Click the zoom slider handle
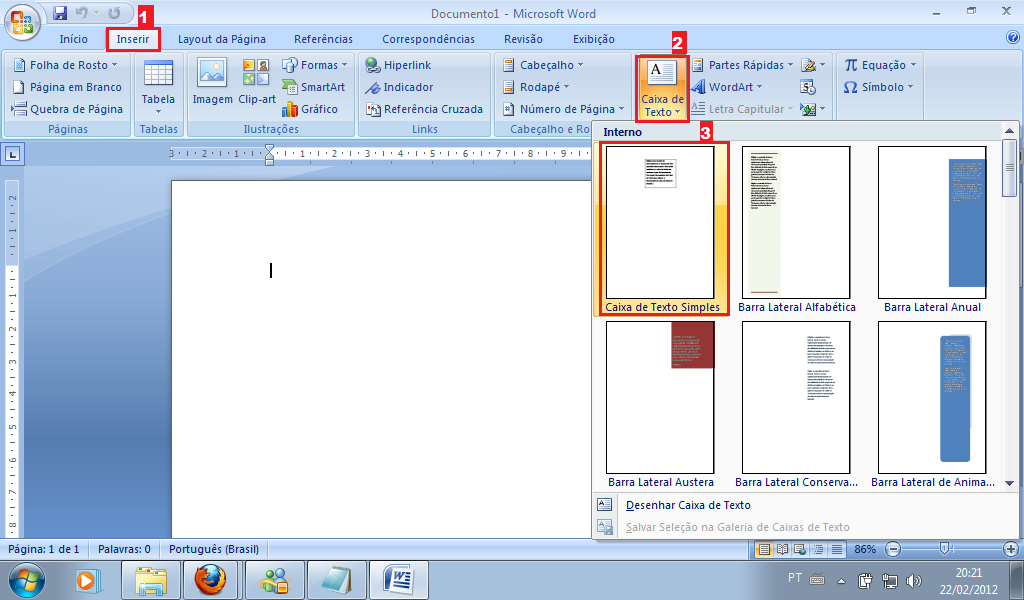This screenshot has width=1024, height=600. pos(944,549)
